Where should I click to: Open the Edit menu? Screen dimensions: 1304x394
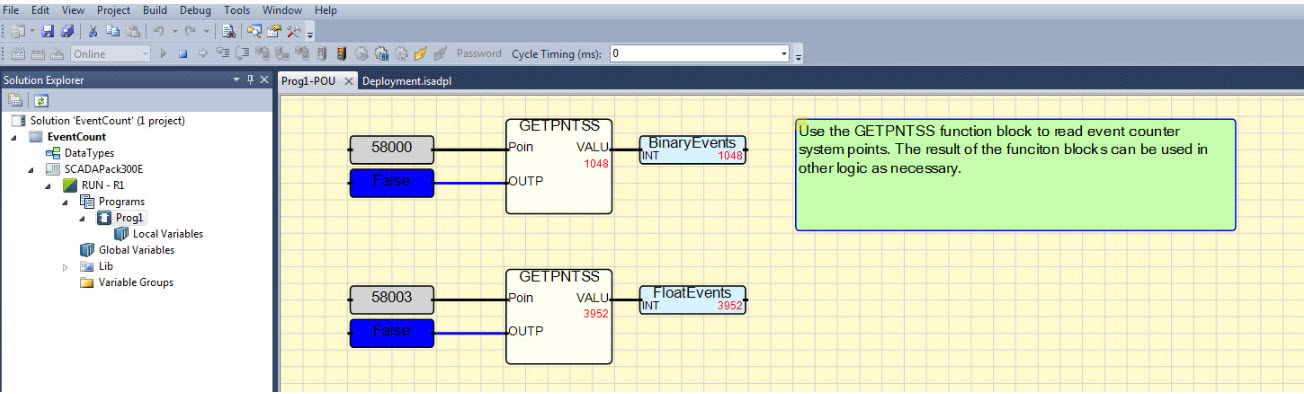point(40,10)
